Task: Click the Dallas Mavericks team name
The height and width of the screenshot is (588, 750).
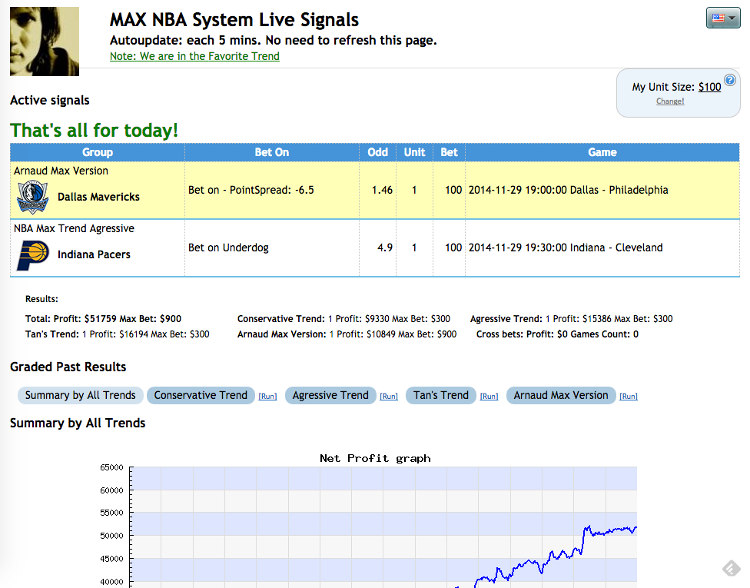Action: click(99, 197)
